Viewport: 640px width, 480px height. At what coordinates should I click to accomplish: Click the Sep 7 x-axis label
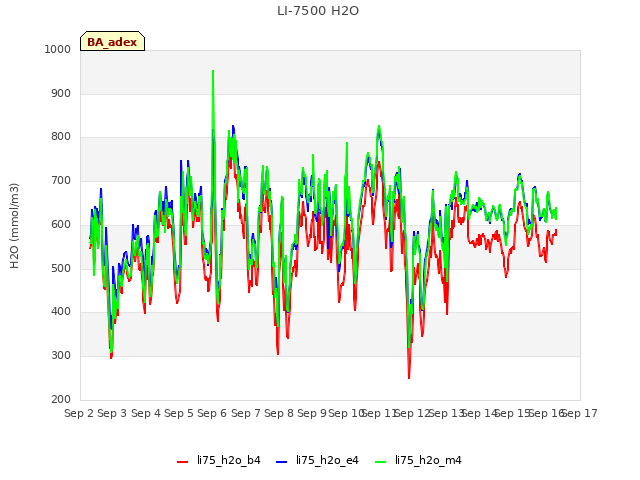[246, 413]
